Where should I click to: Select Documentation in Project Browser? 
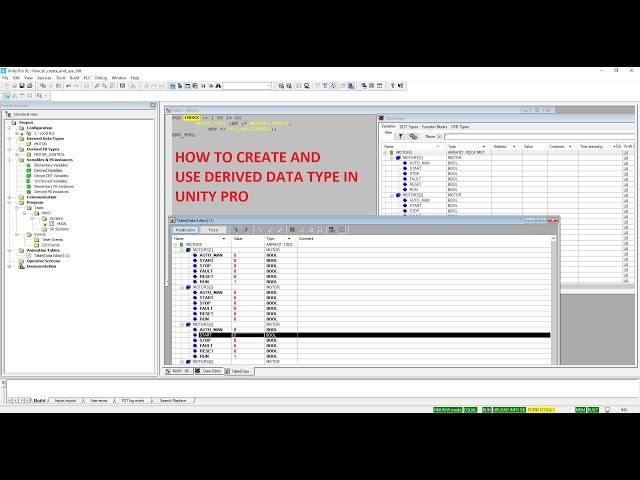click(x=41, y=267)
